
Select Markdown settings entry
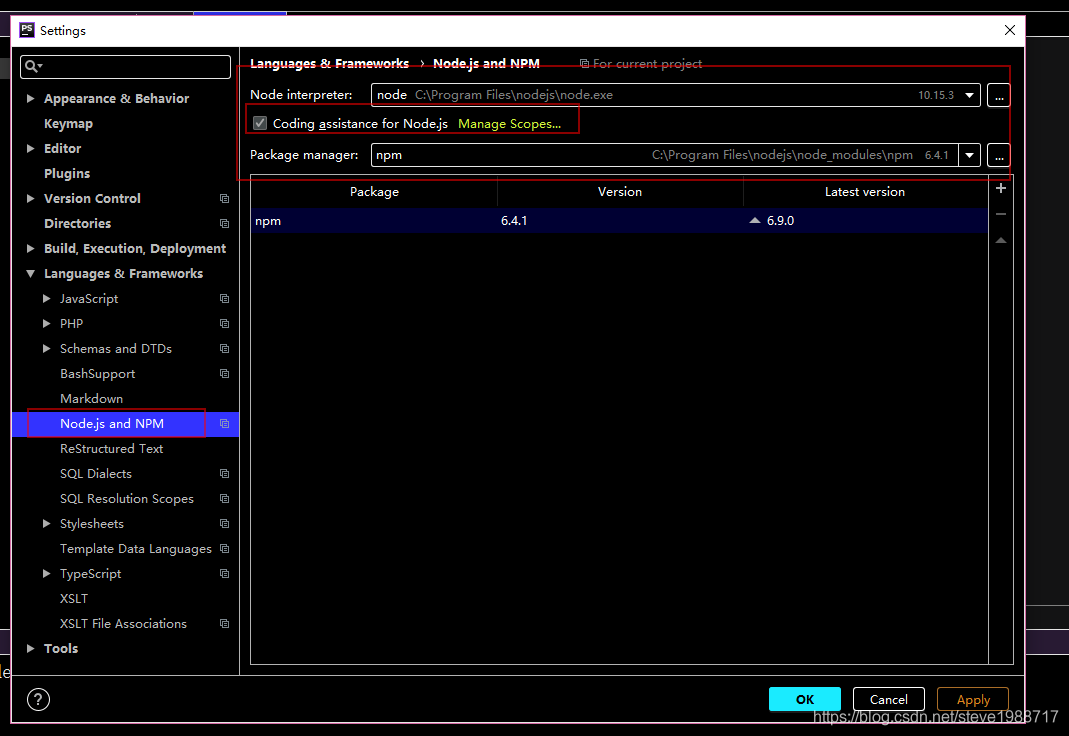coord(91,399)
